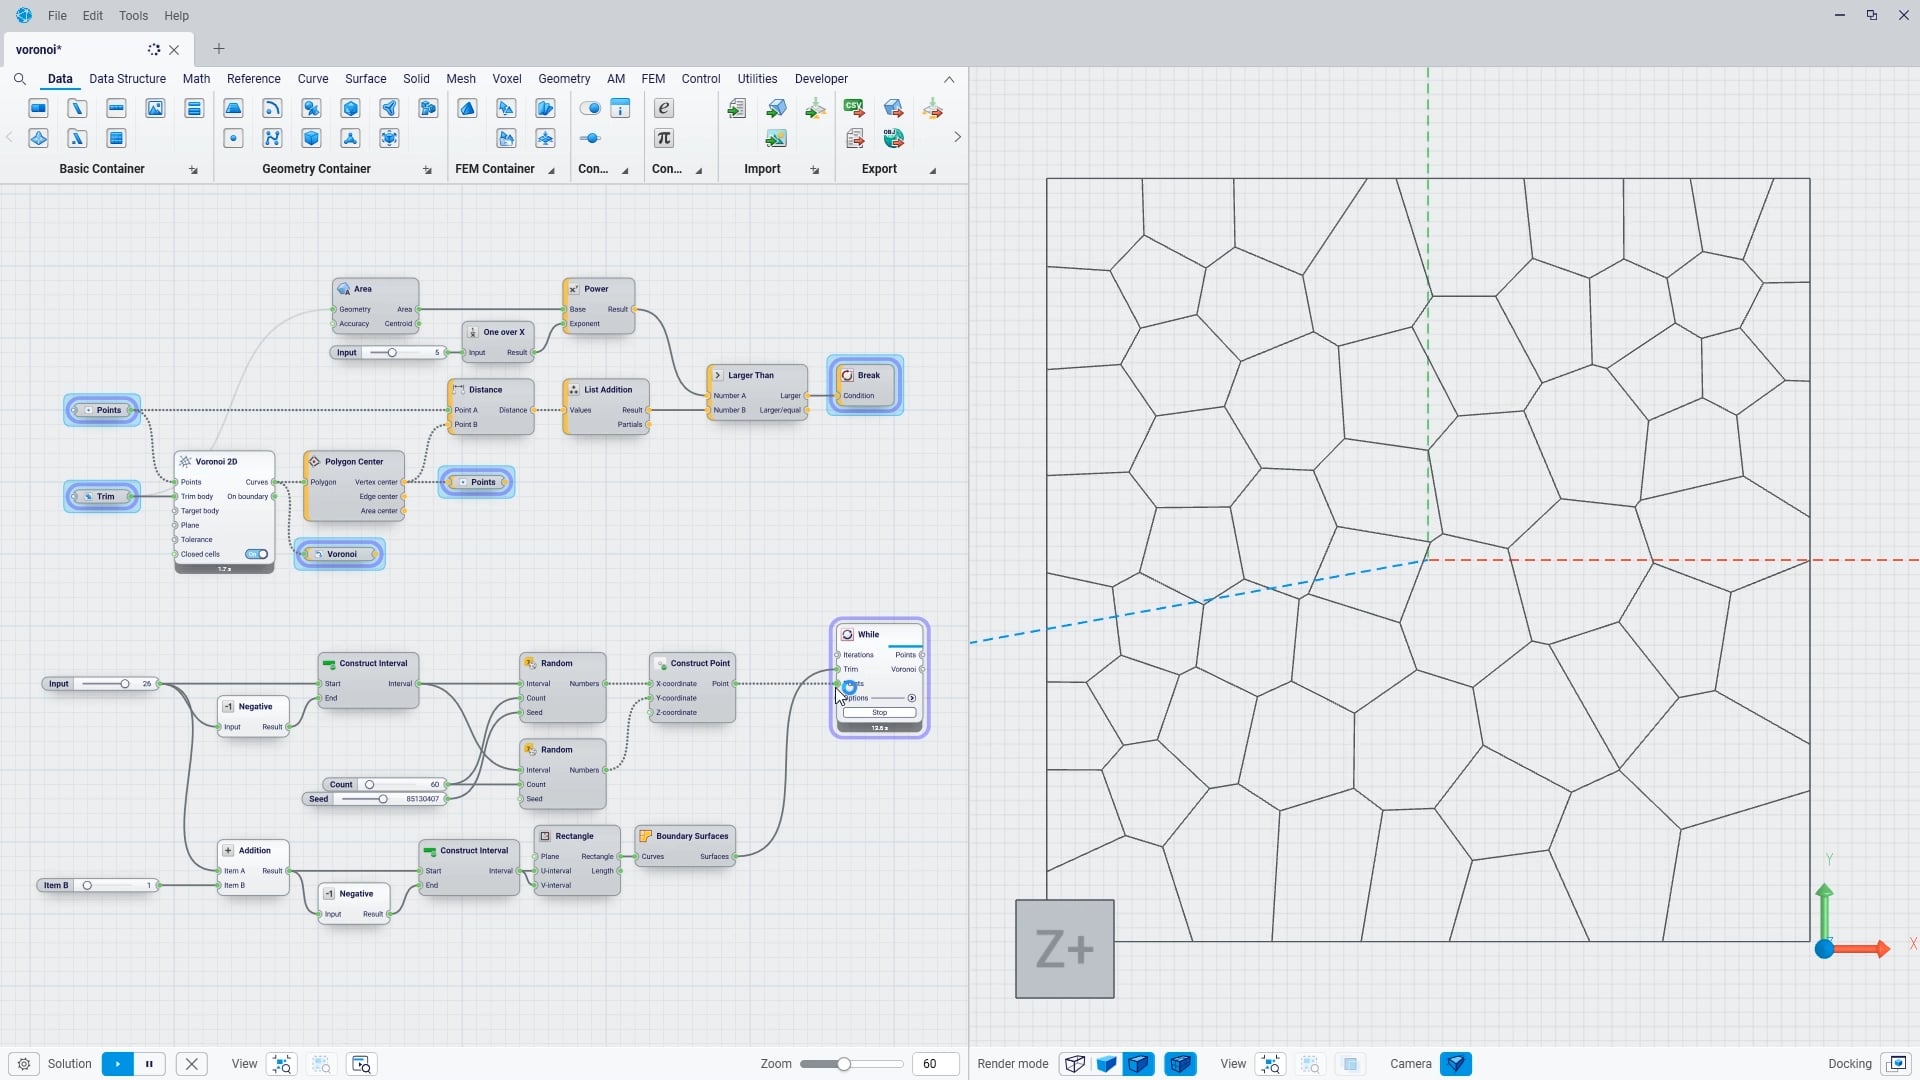
Task: Open the File menu
Action: click(57, 16)
